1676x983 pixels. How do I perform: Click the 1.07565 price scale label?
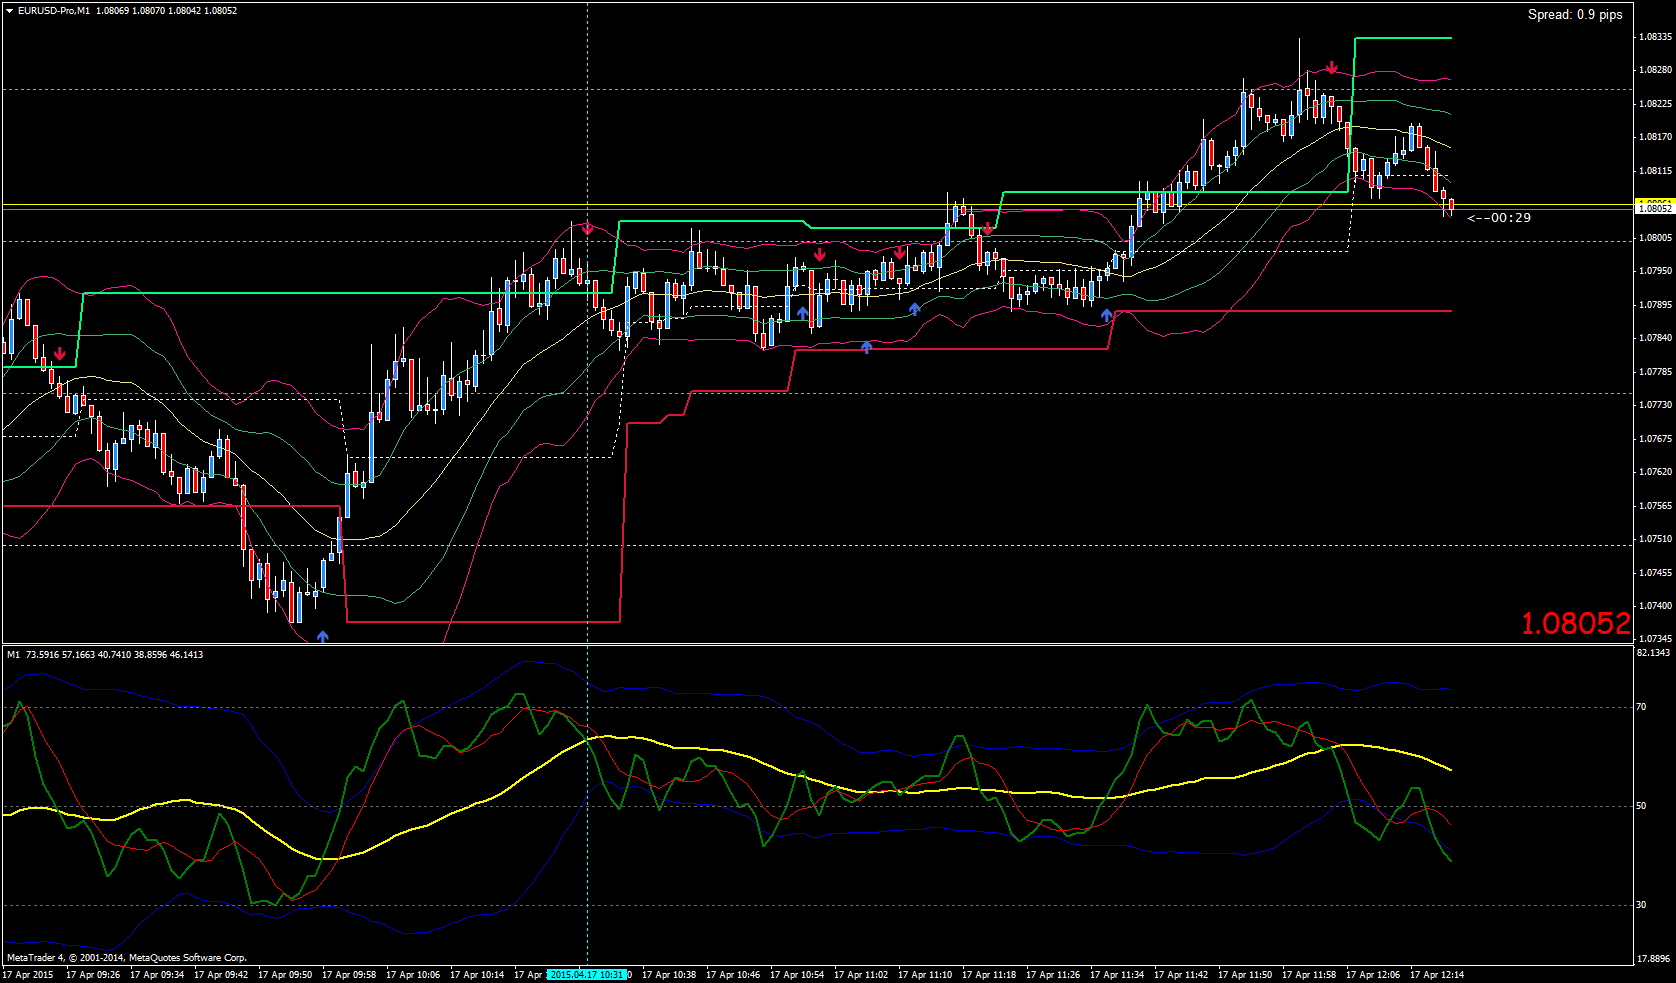pos(1655,506)
